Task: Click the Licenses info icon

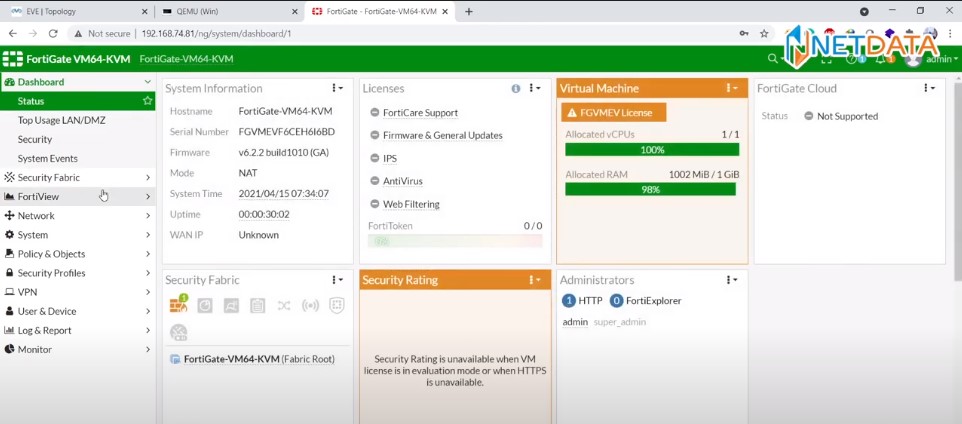Action: click(516, 88)
